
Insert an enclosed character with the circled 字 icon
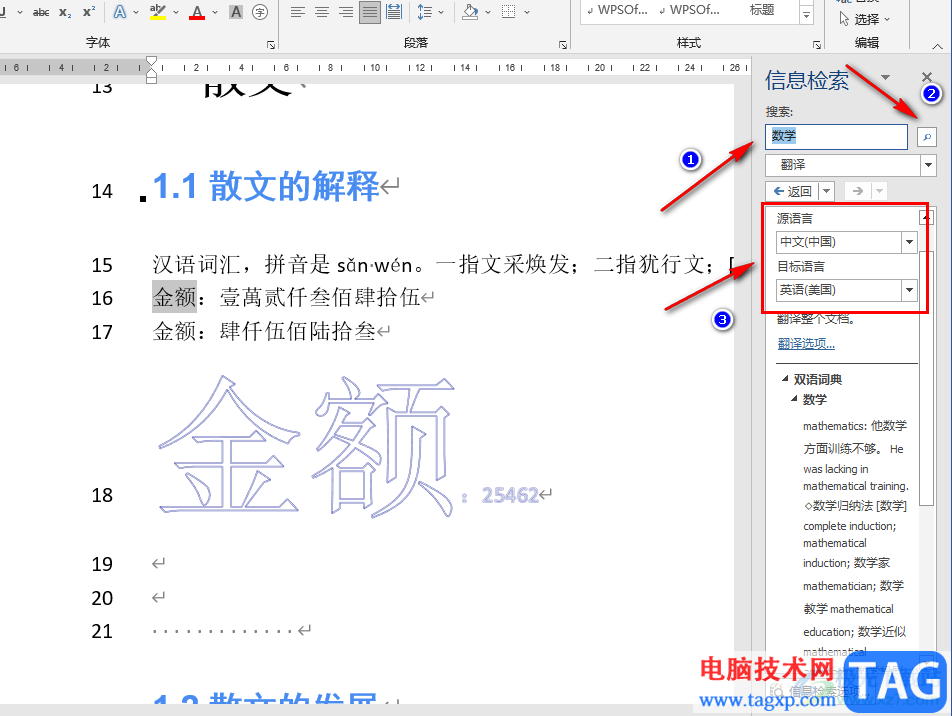tap(260, 12)
